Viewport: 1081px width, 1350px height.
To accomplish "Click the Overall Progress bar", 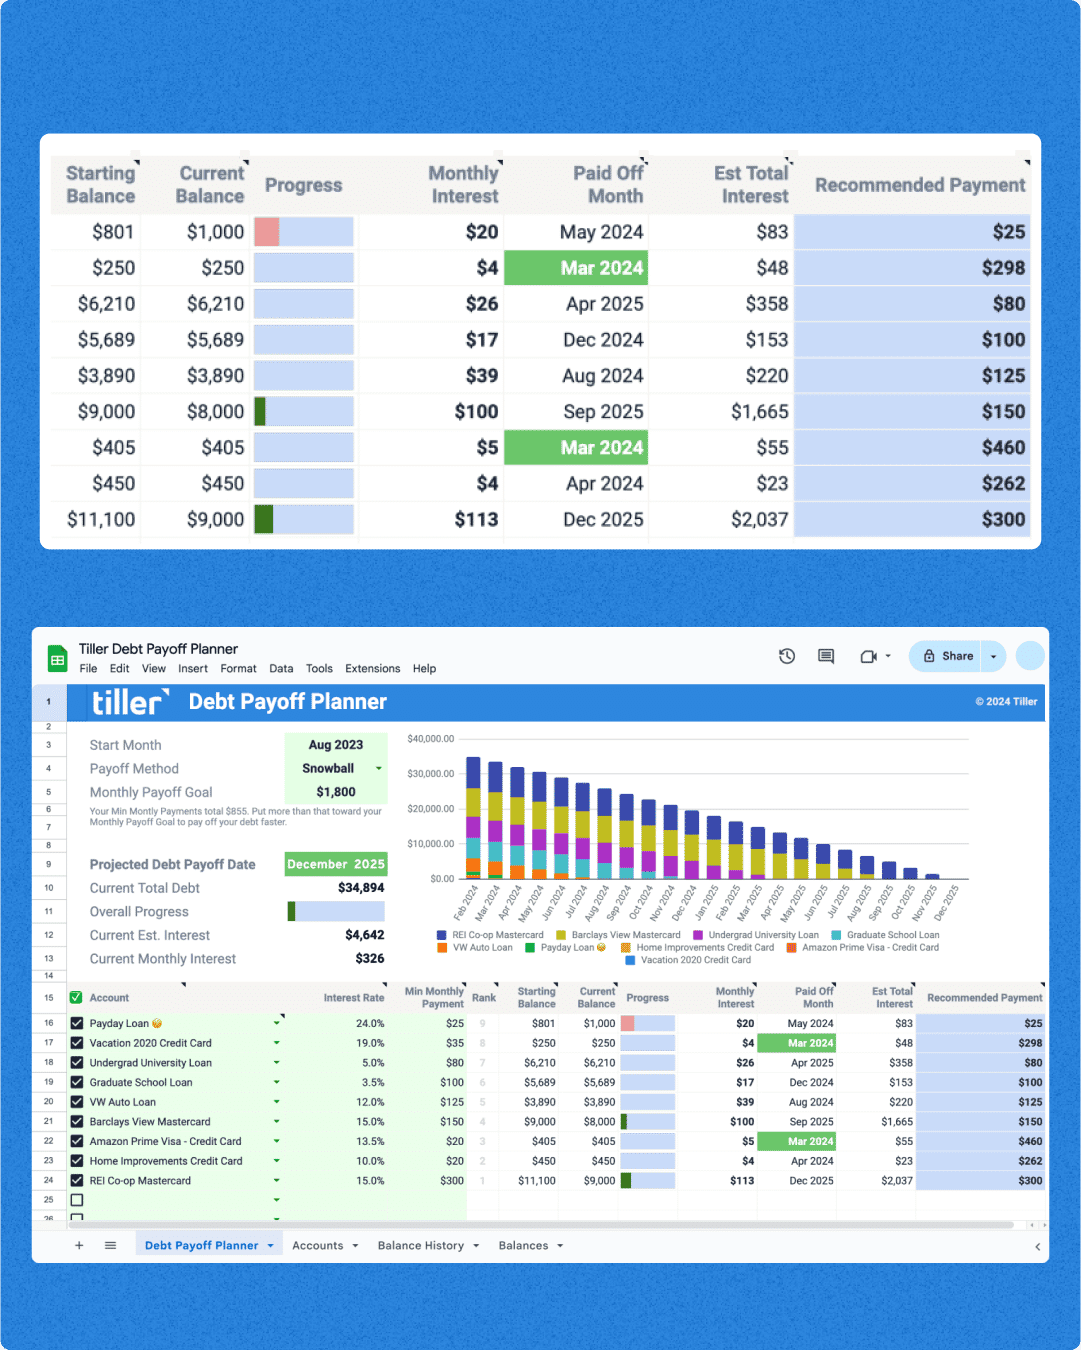I will [x=336, y=911].
